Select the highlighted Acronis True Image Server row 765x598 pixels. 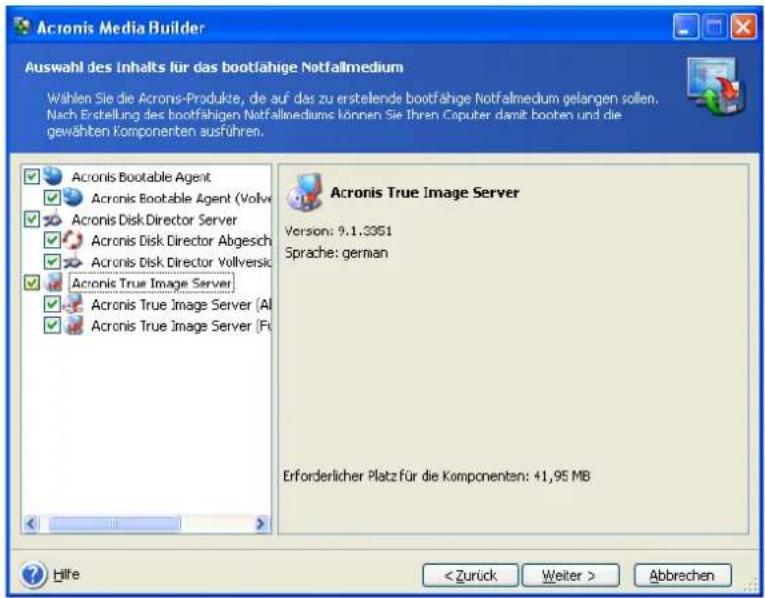(151, 283)
